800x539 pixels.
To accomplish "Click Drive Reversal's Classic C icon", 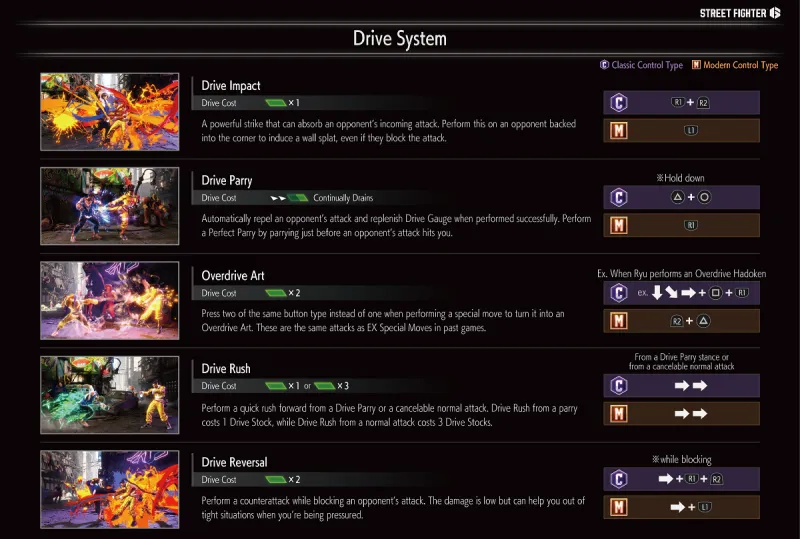I will tap(619, 480).
